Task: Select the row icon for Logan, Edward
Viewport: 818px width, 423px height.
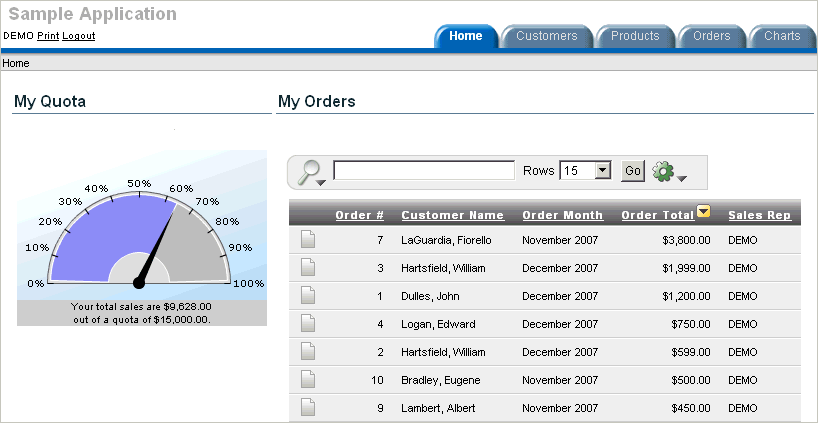Action: [x=308, y=324]
